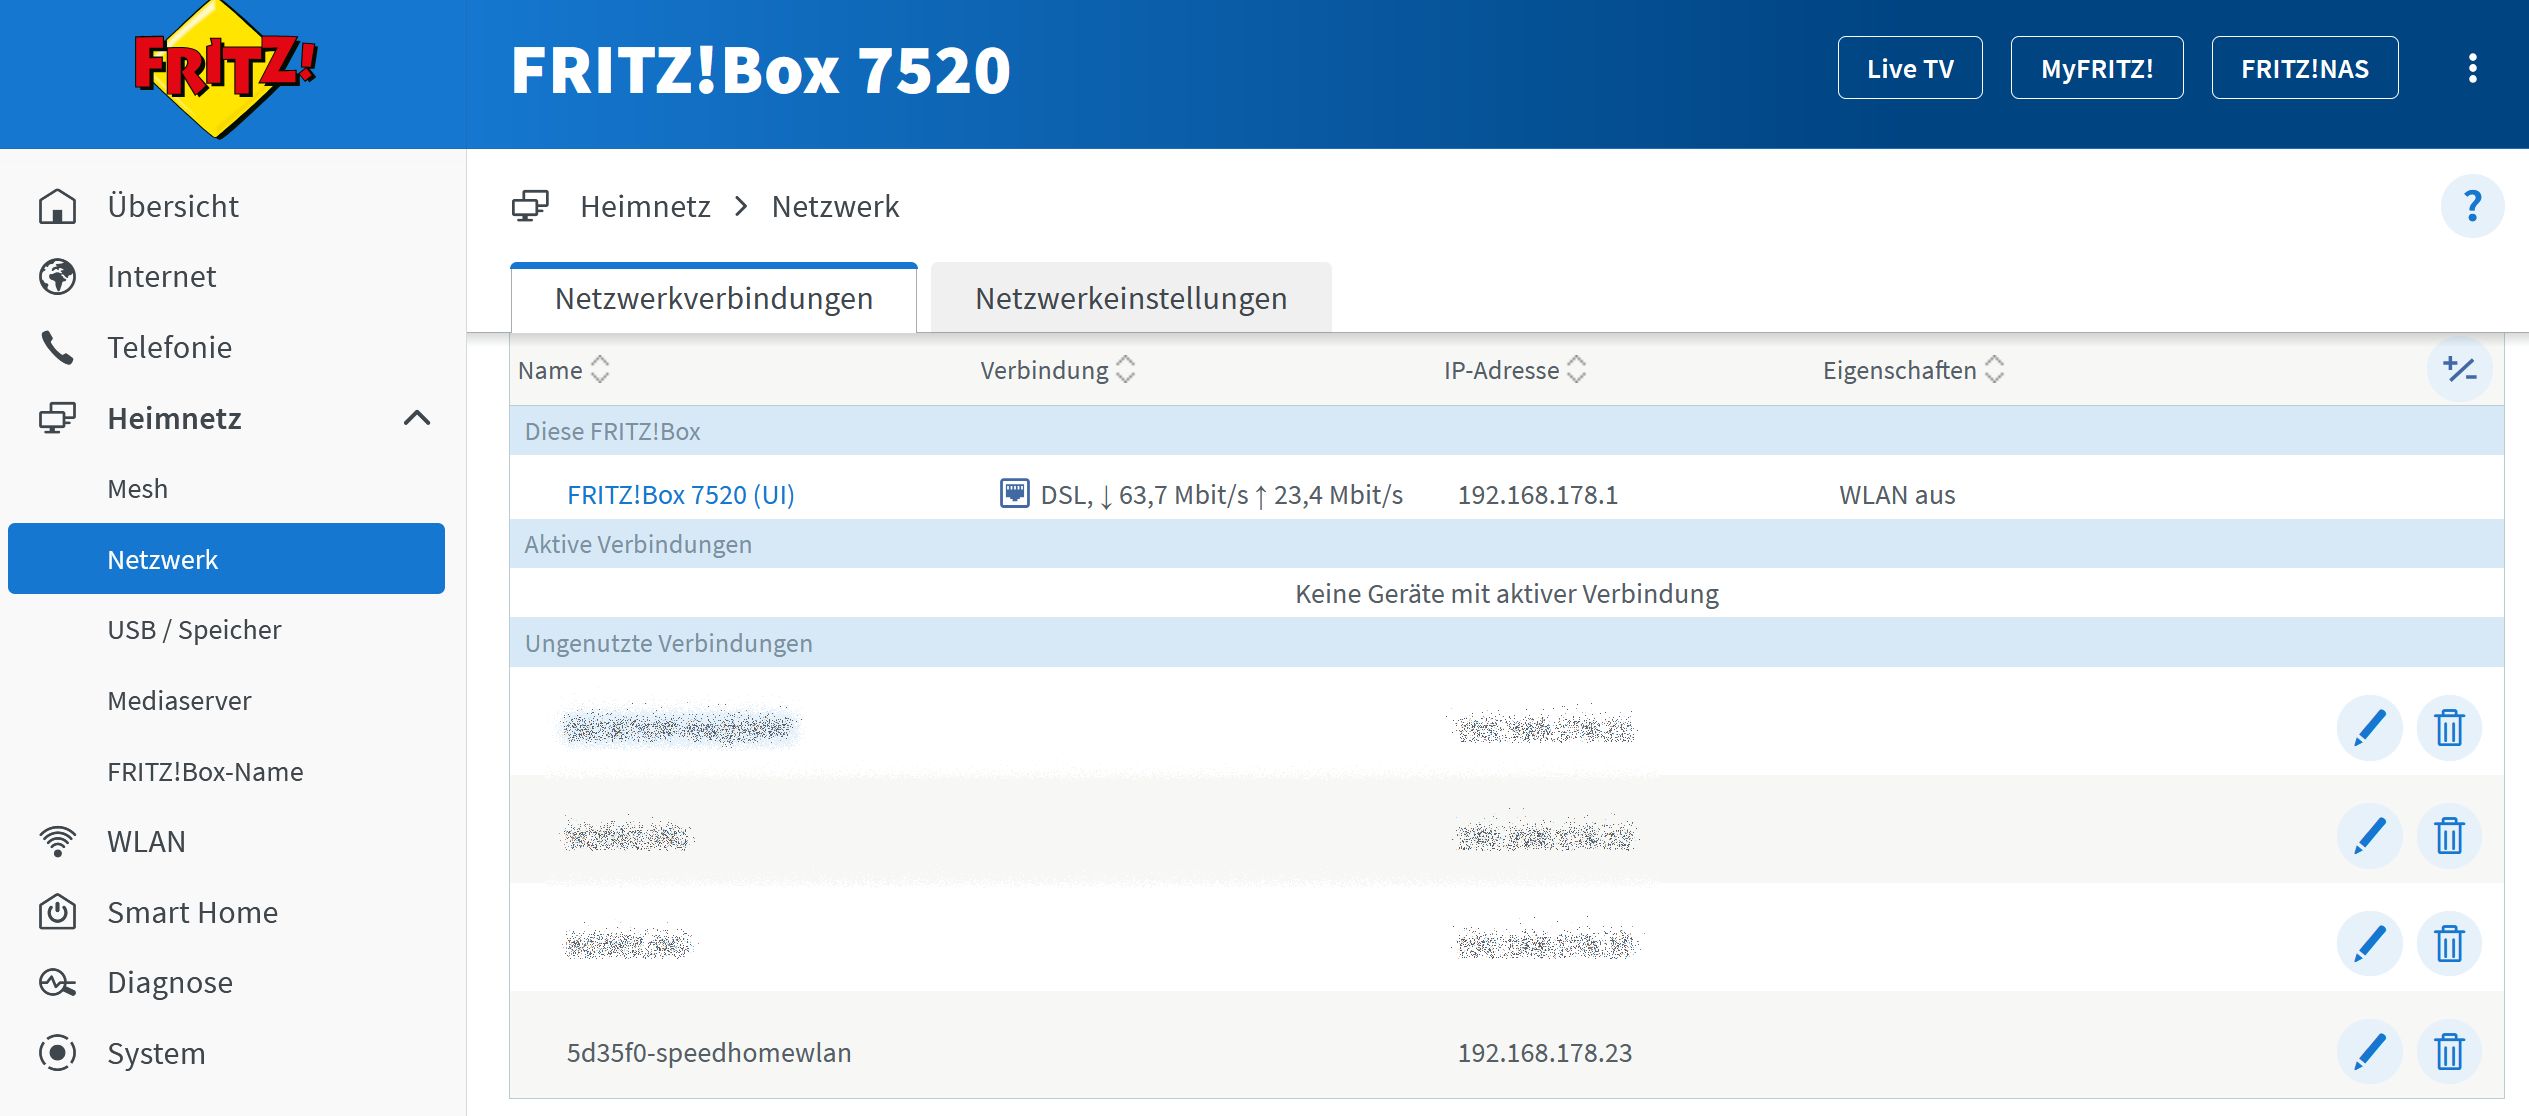
Task: Click Netzwerk in breadcrumb
Action: [836, 206]
